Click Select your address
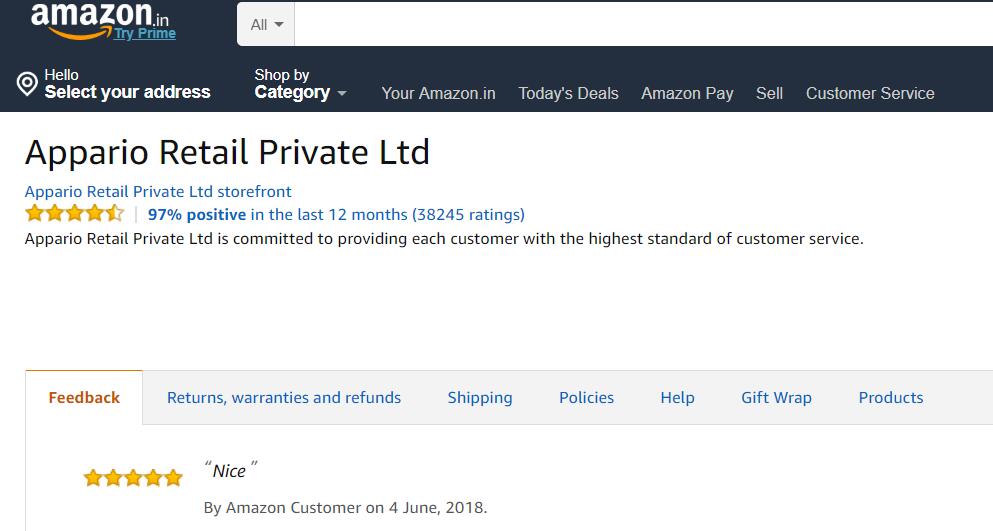 pyautogui.click(x=127, y=92)
